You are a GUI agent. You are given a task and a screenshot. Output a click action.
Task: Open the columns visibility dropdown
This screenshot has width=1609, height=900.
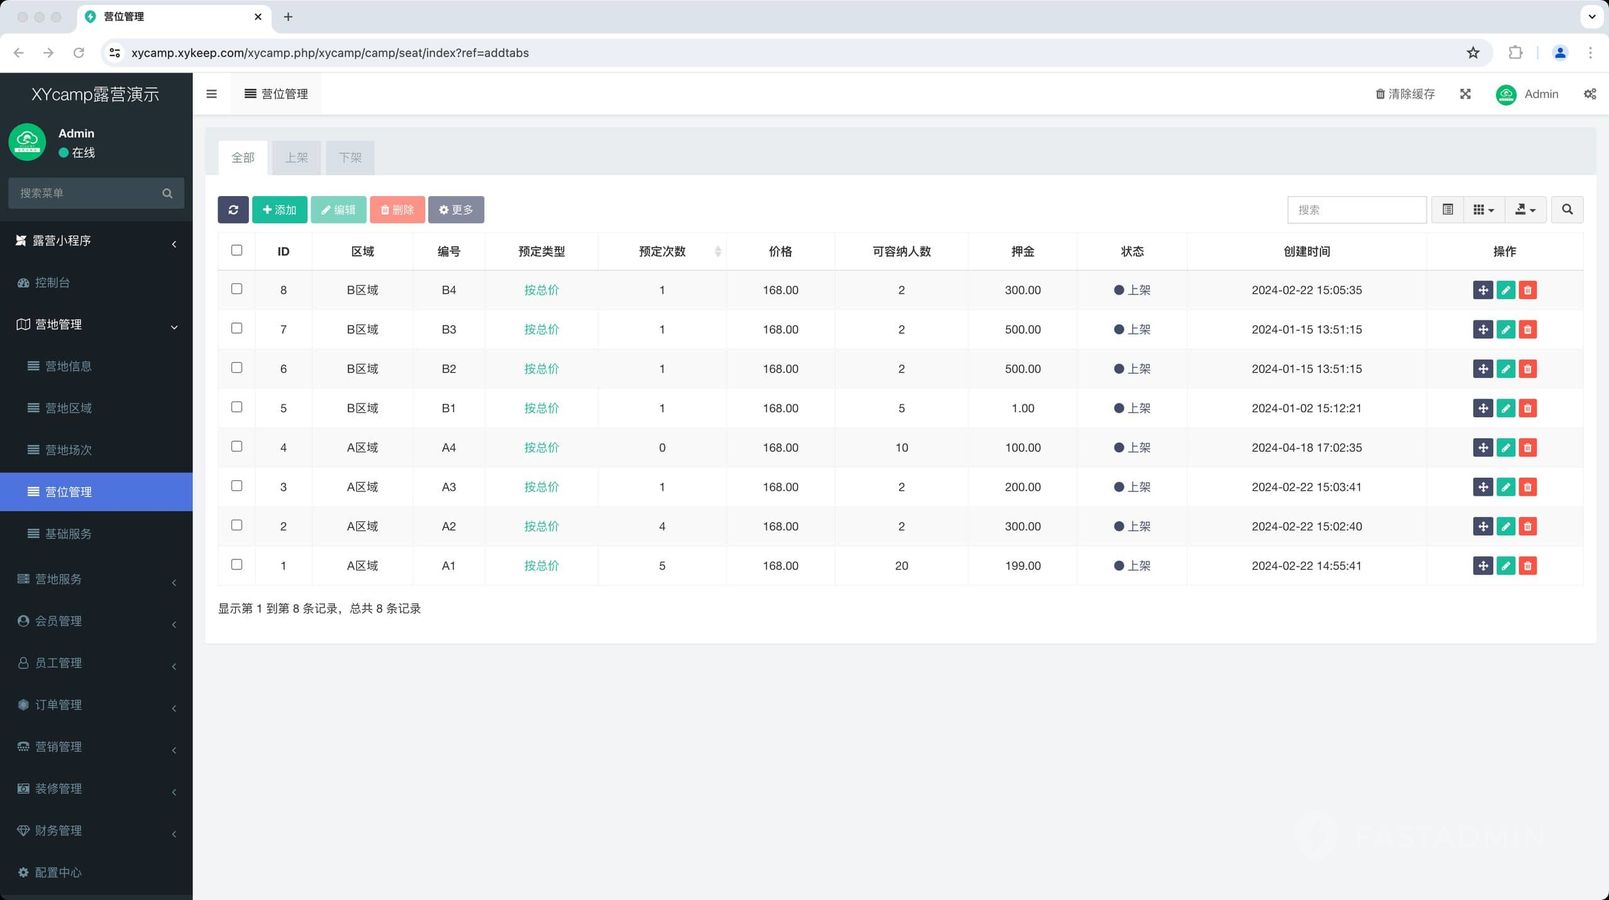[x=1483, y=210]
